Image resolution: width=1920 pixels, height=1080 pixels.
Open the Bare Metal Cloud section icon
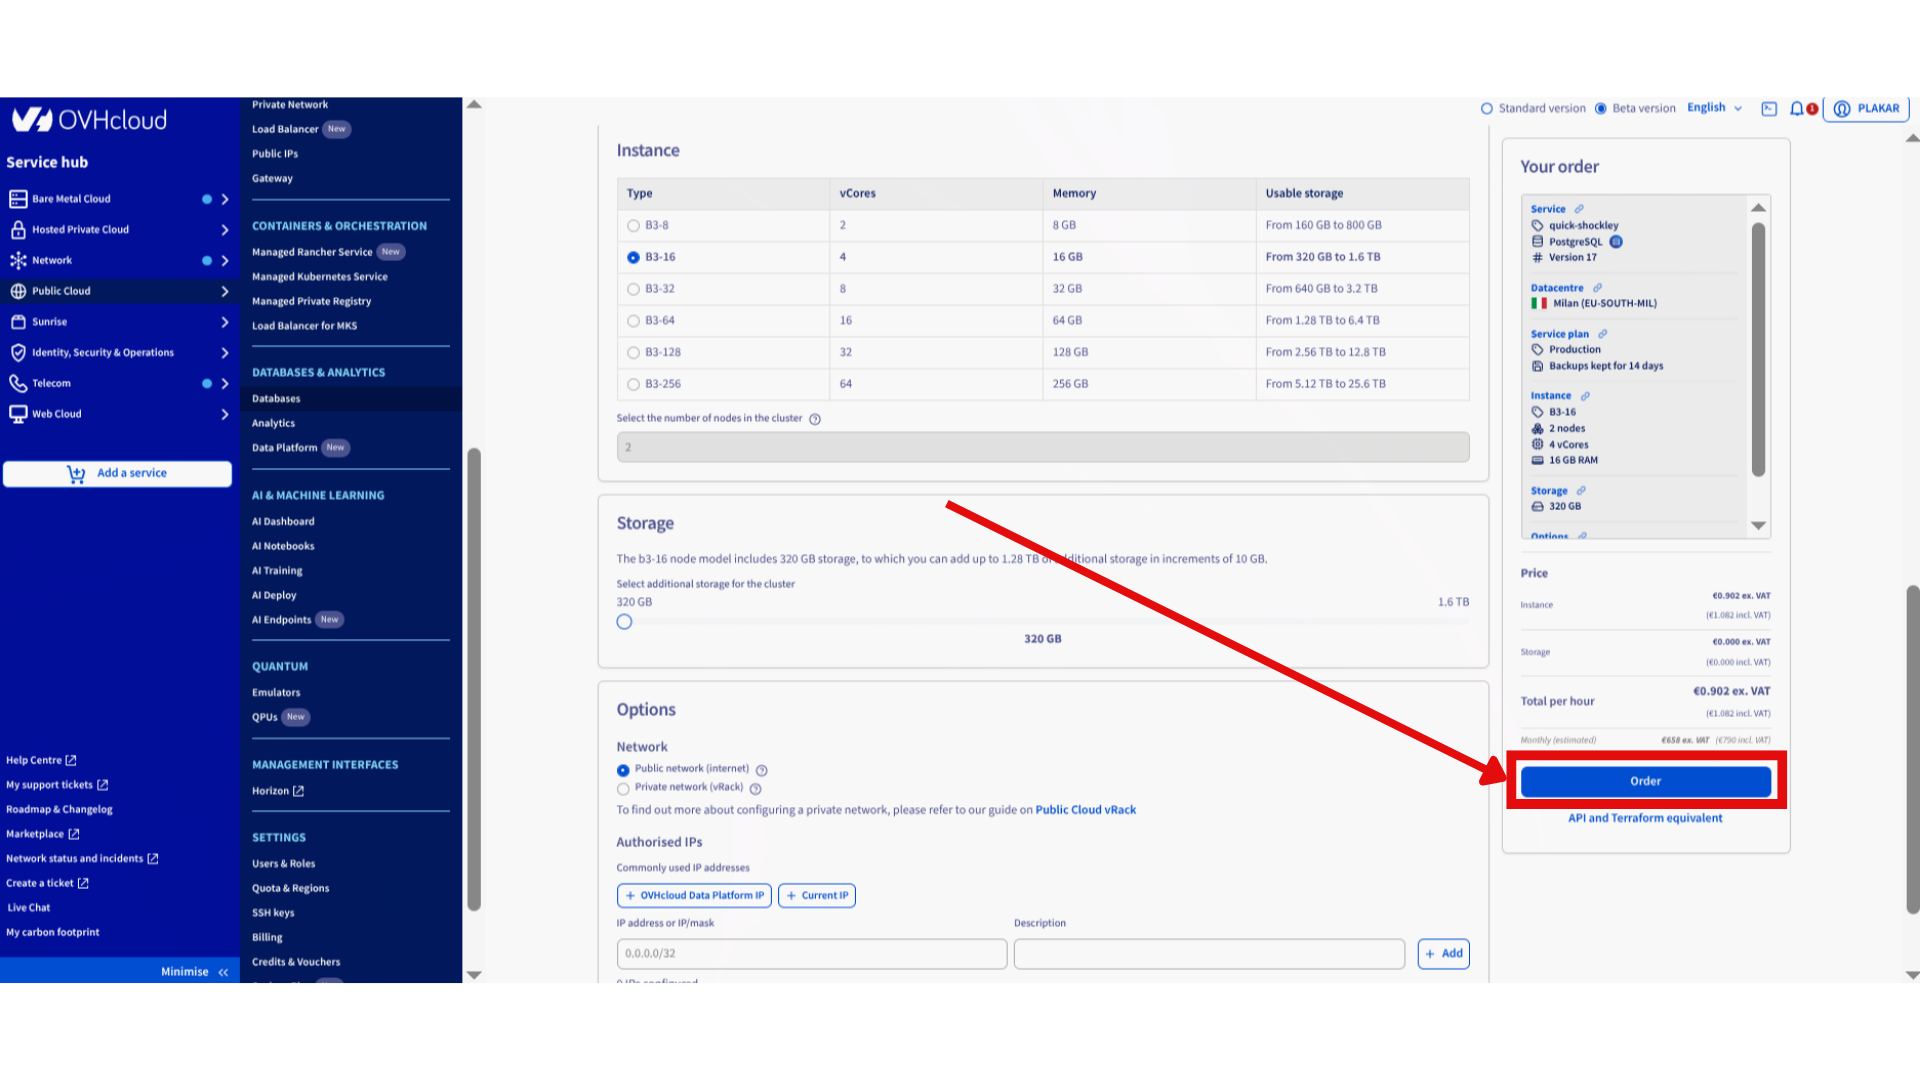click(17, 198)
